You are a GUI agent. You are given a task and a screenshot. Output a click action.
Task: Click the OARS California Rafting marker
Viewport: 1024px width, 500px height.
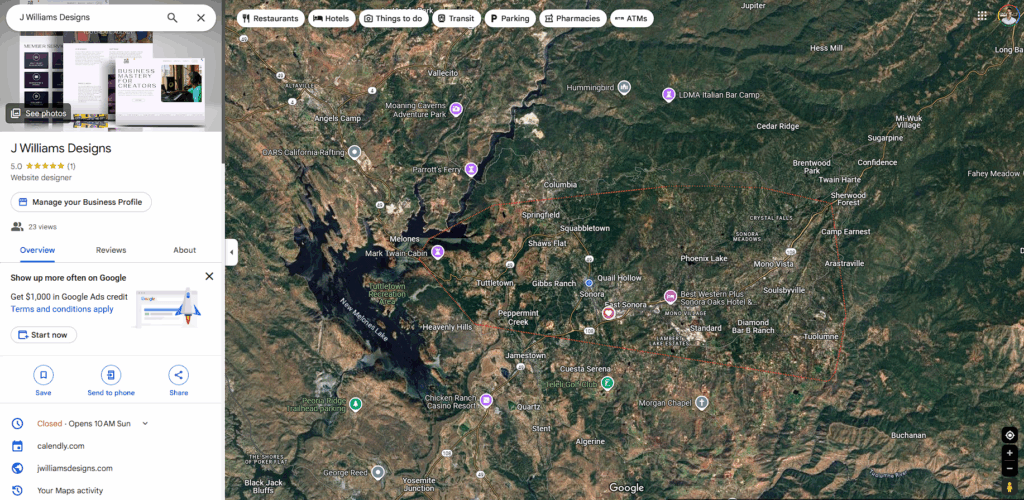(355, 152)
